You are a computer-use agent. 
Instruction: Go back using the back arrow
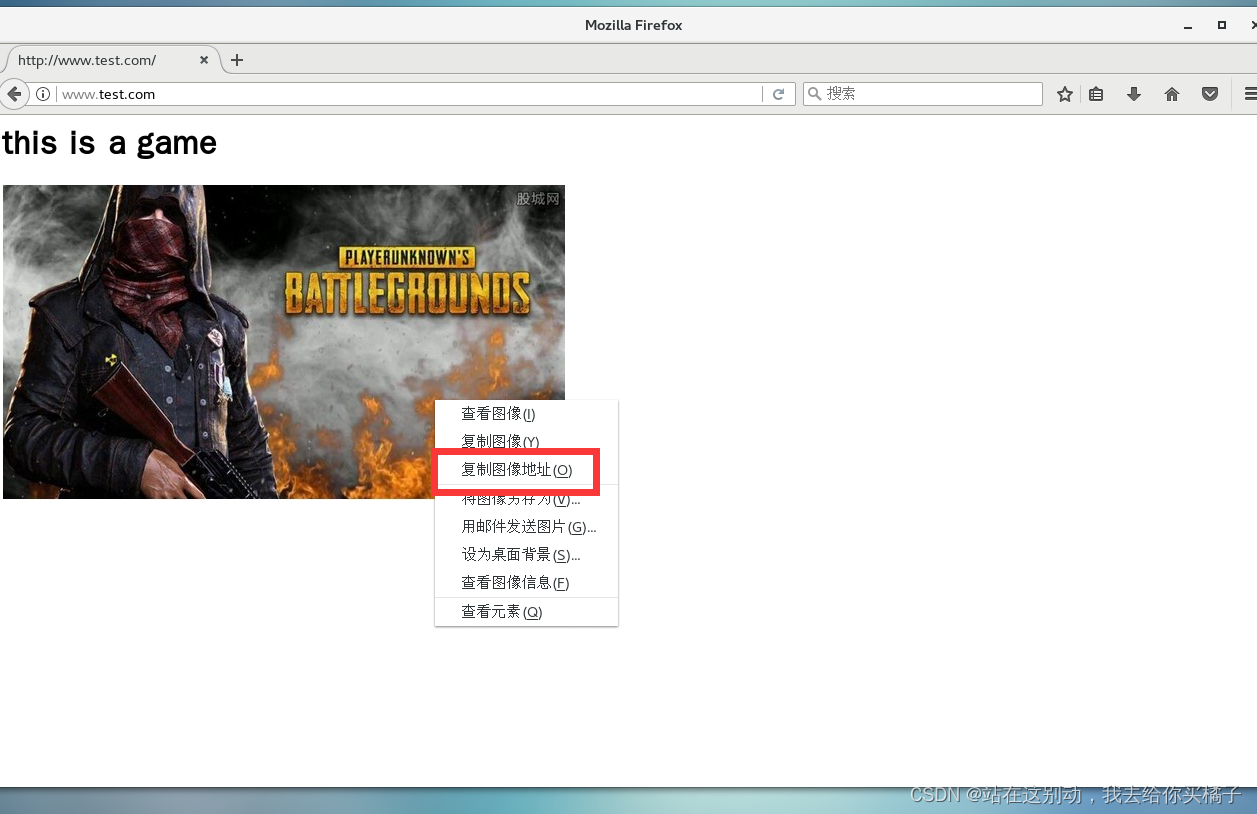click(x=14, y=94)
